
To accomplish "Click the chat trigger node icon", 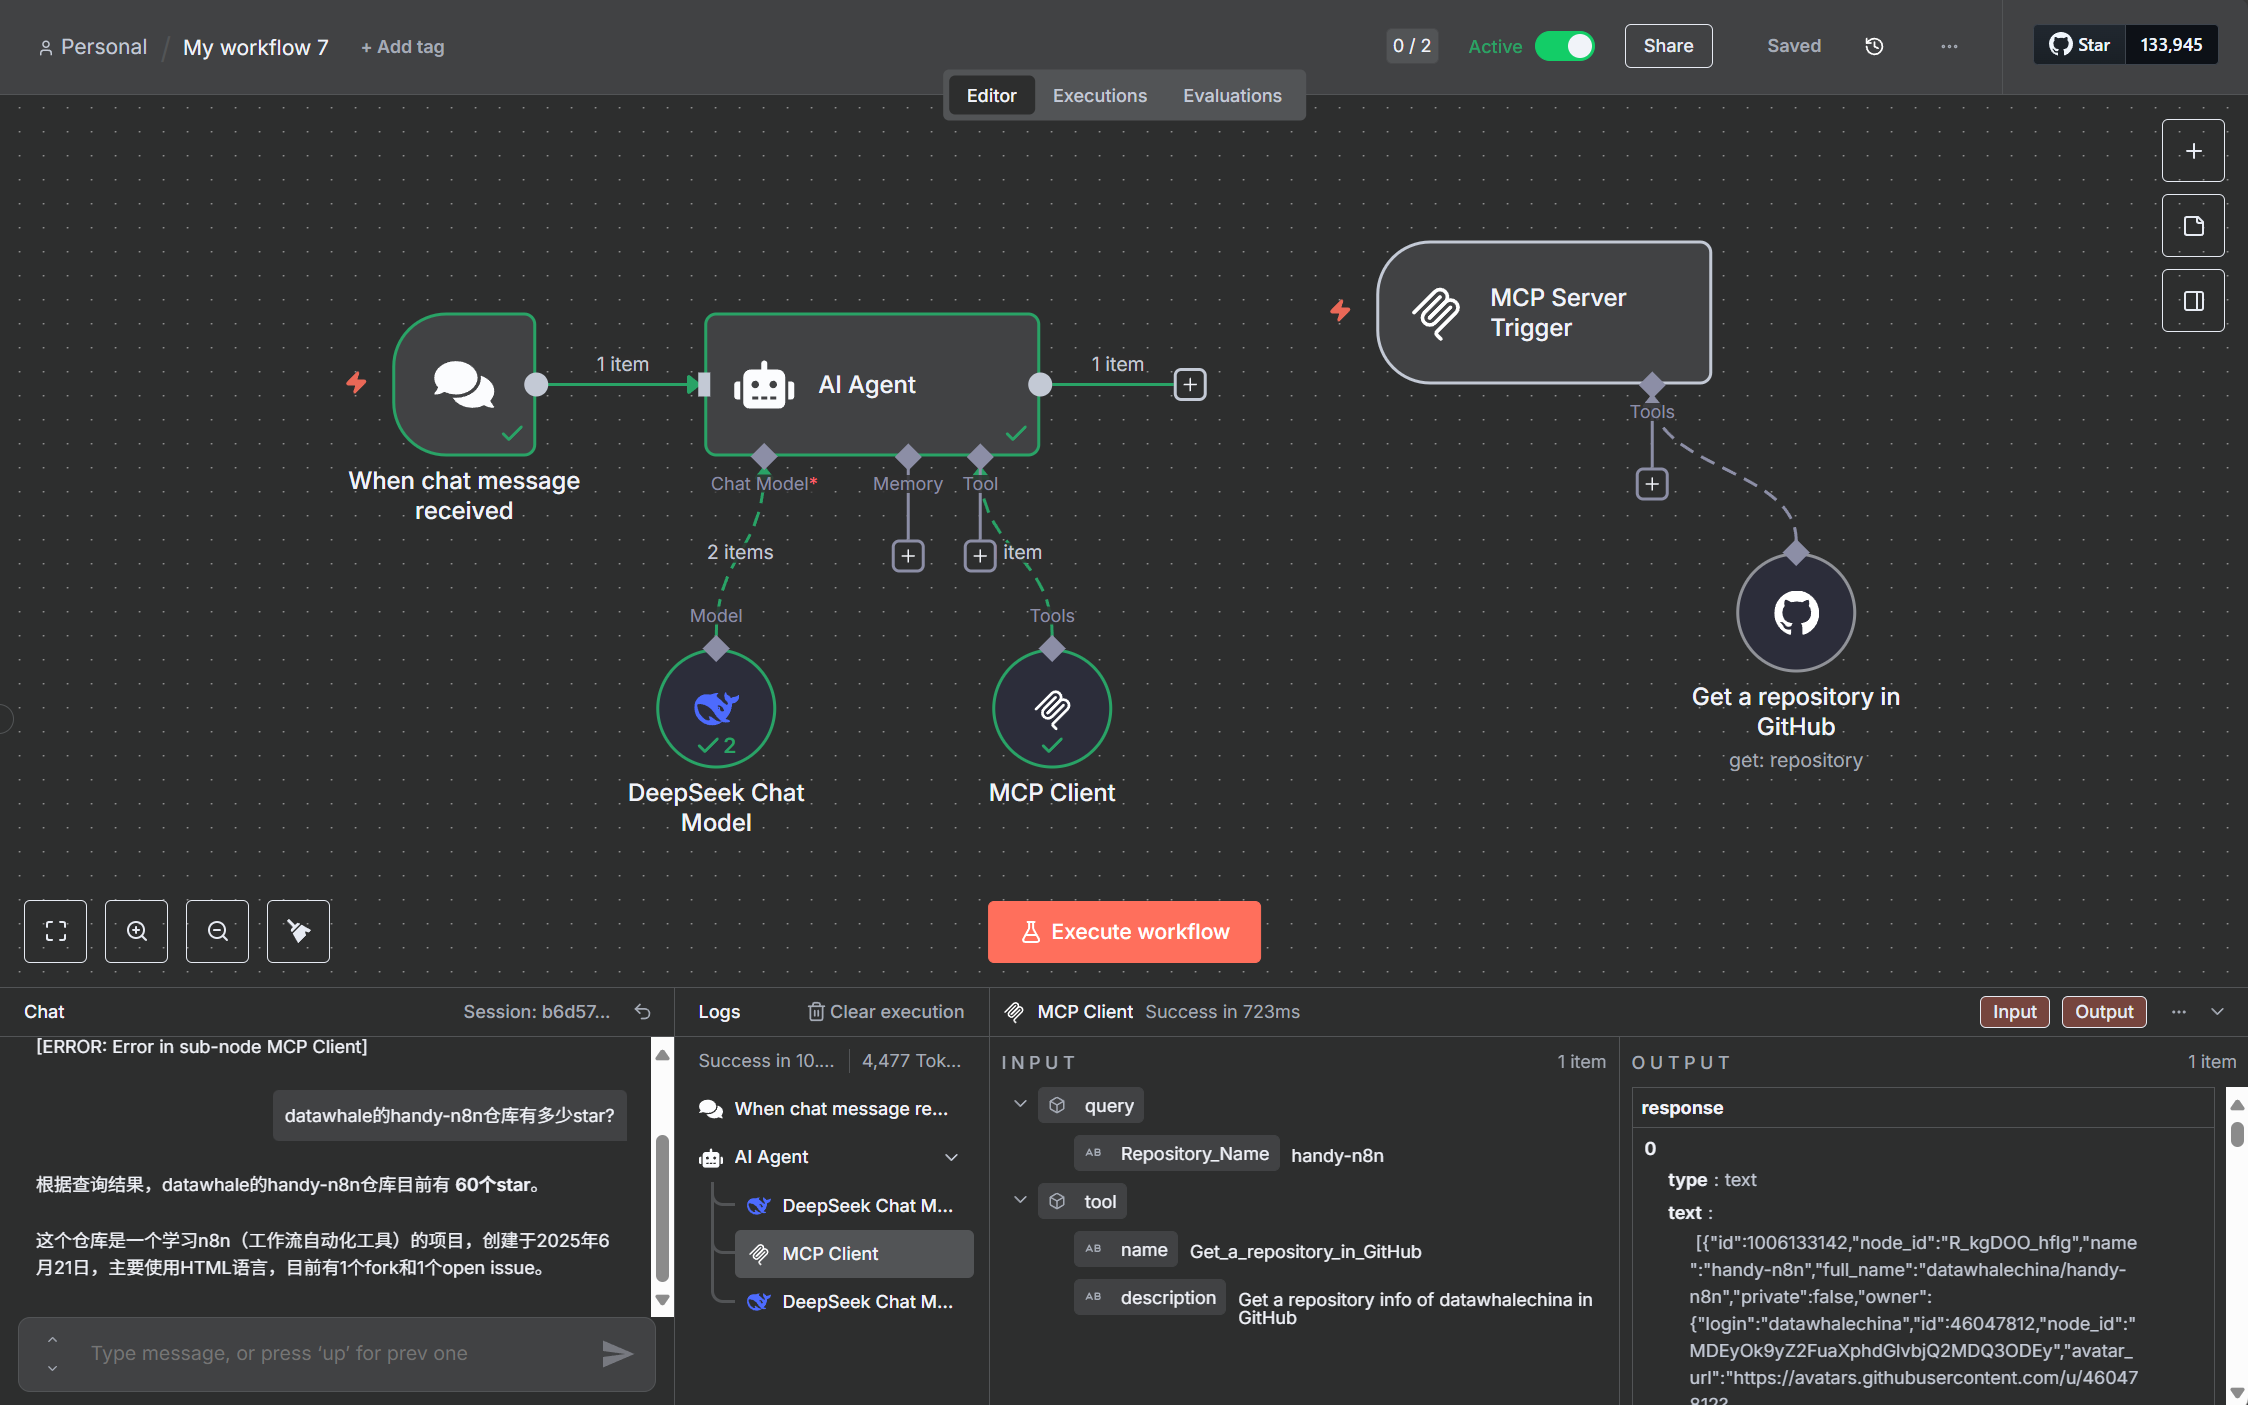I will [464, 385].
